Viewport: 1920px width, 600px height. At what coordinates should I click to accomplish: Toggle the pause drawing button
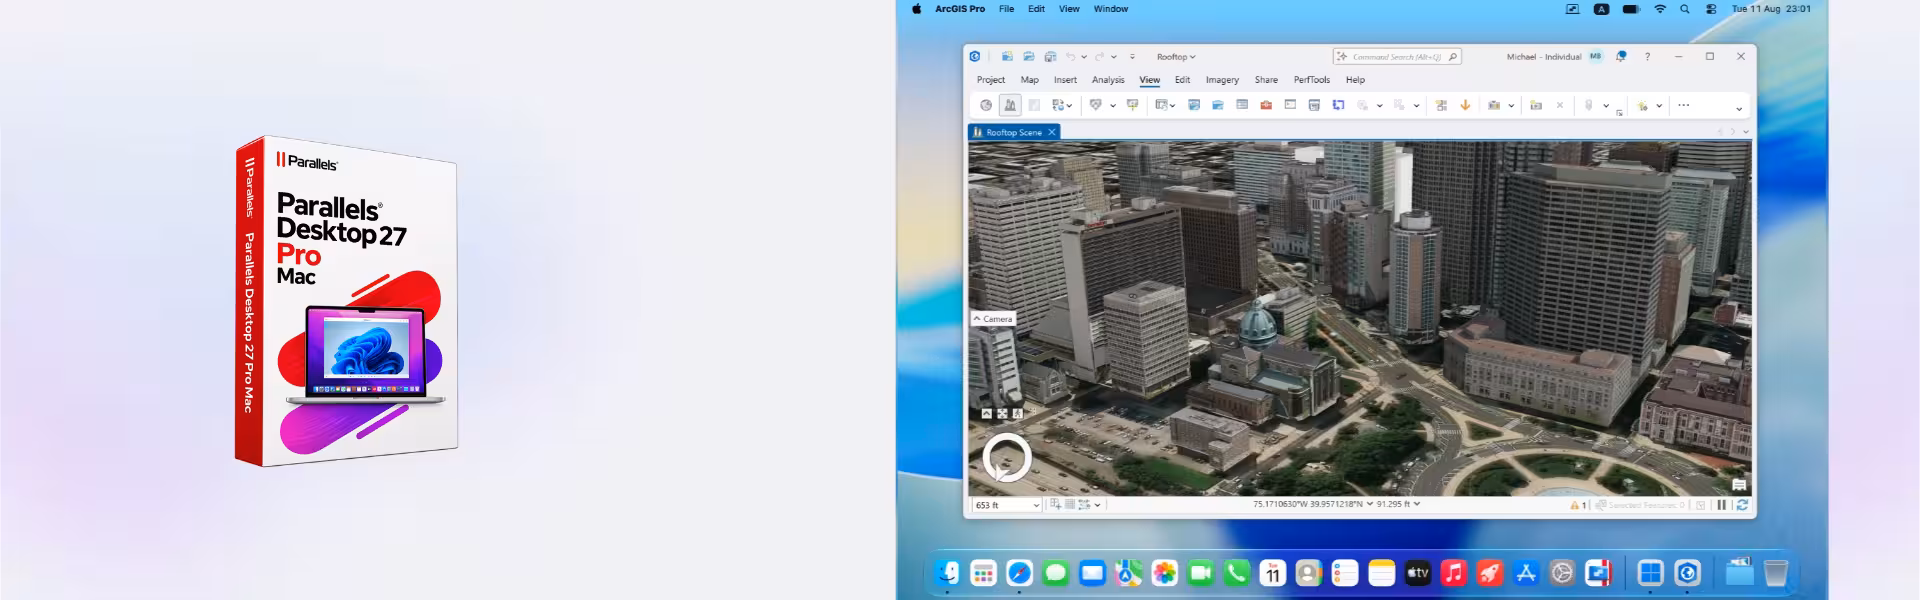point(1721,505)
